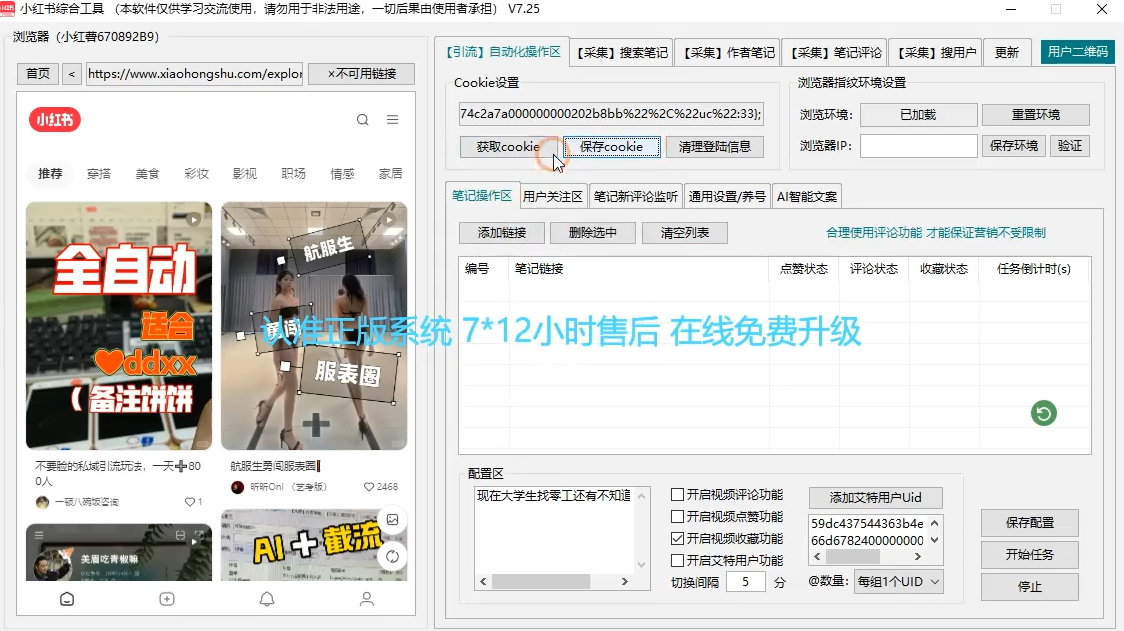Viewport: 1124px width, 631px height.
Task: Like the 航服生 post with 2468 hearts
Action: coord(368,487)
